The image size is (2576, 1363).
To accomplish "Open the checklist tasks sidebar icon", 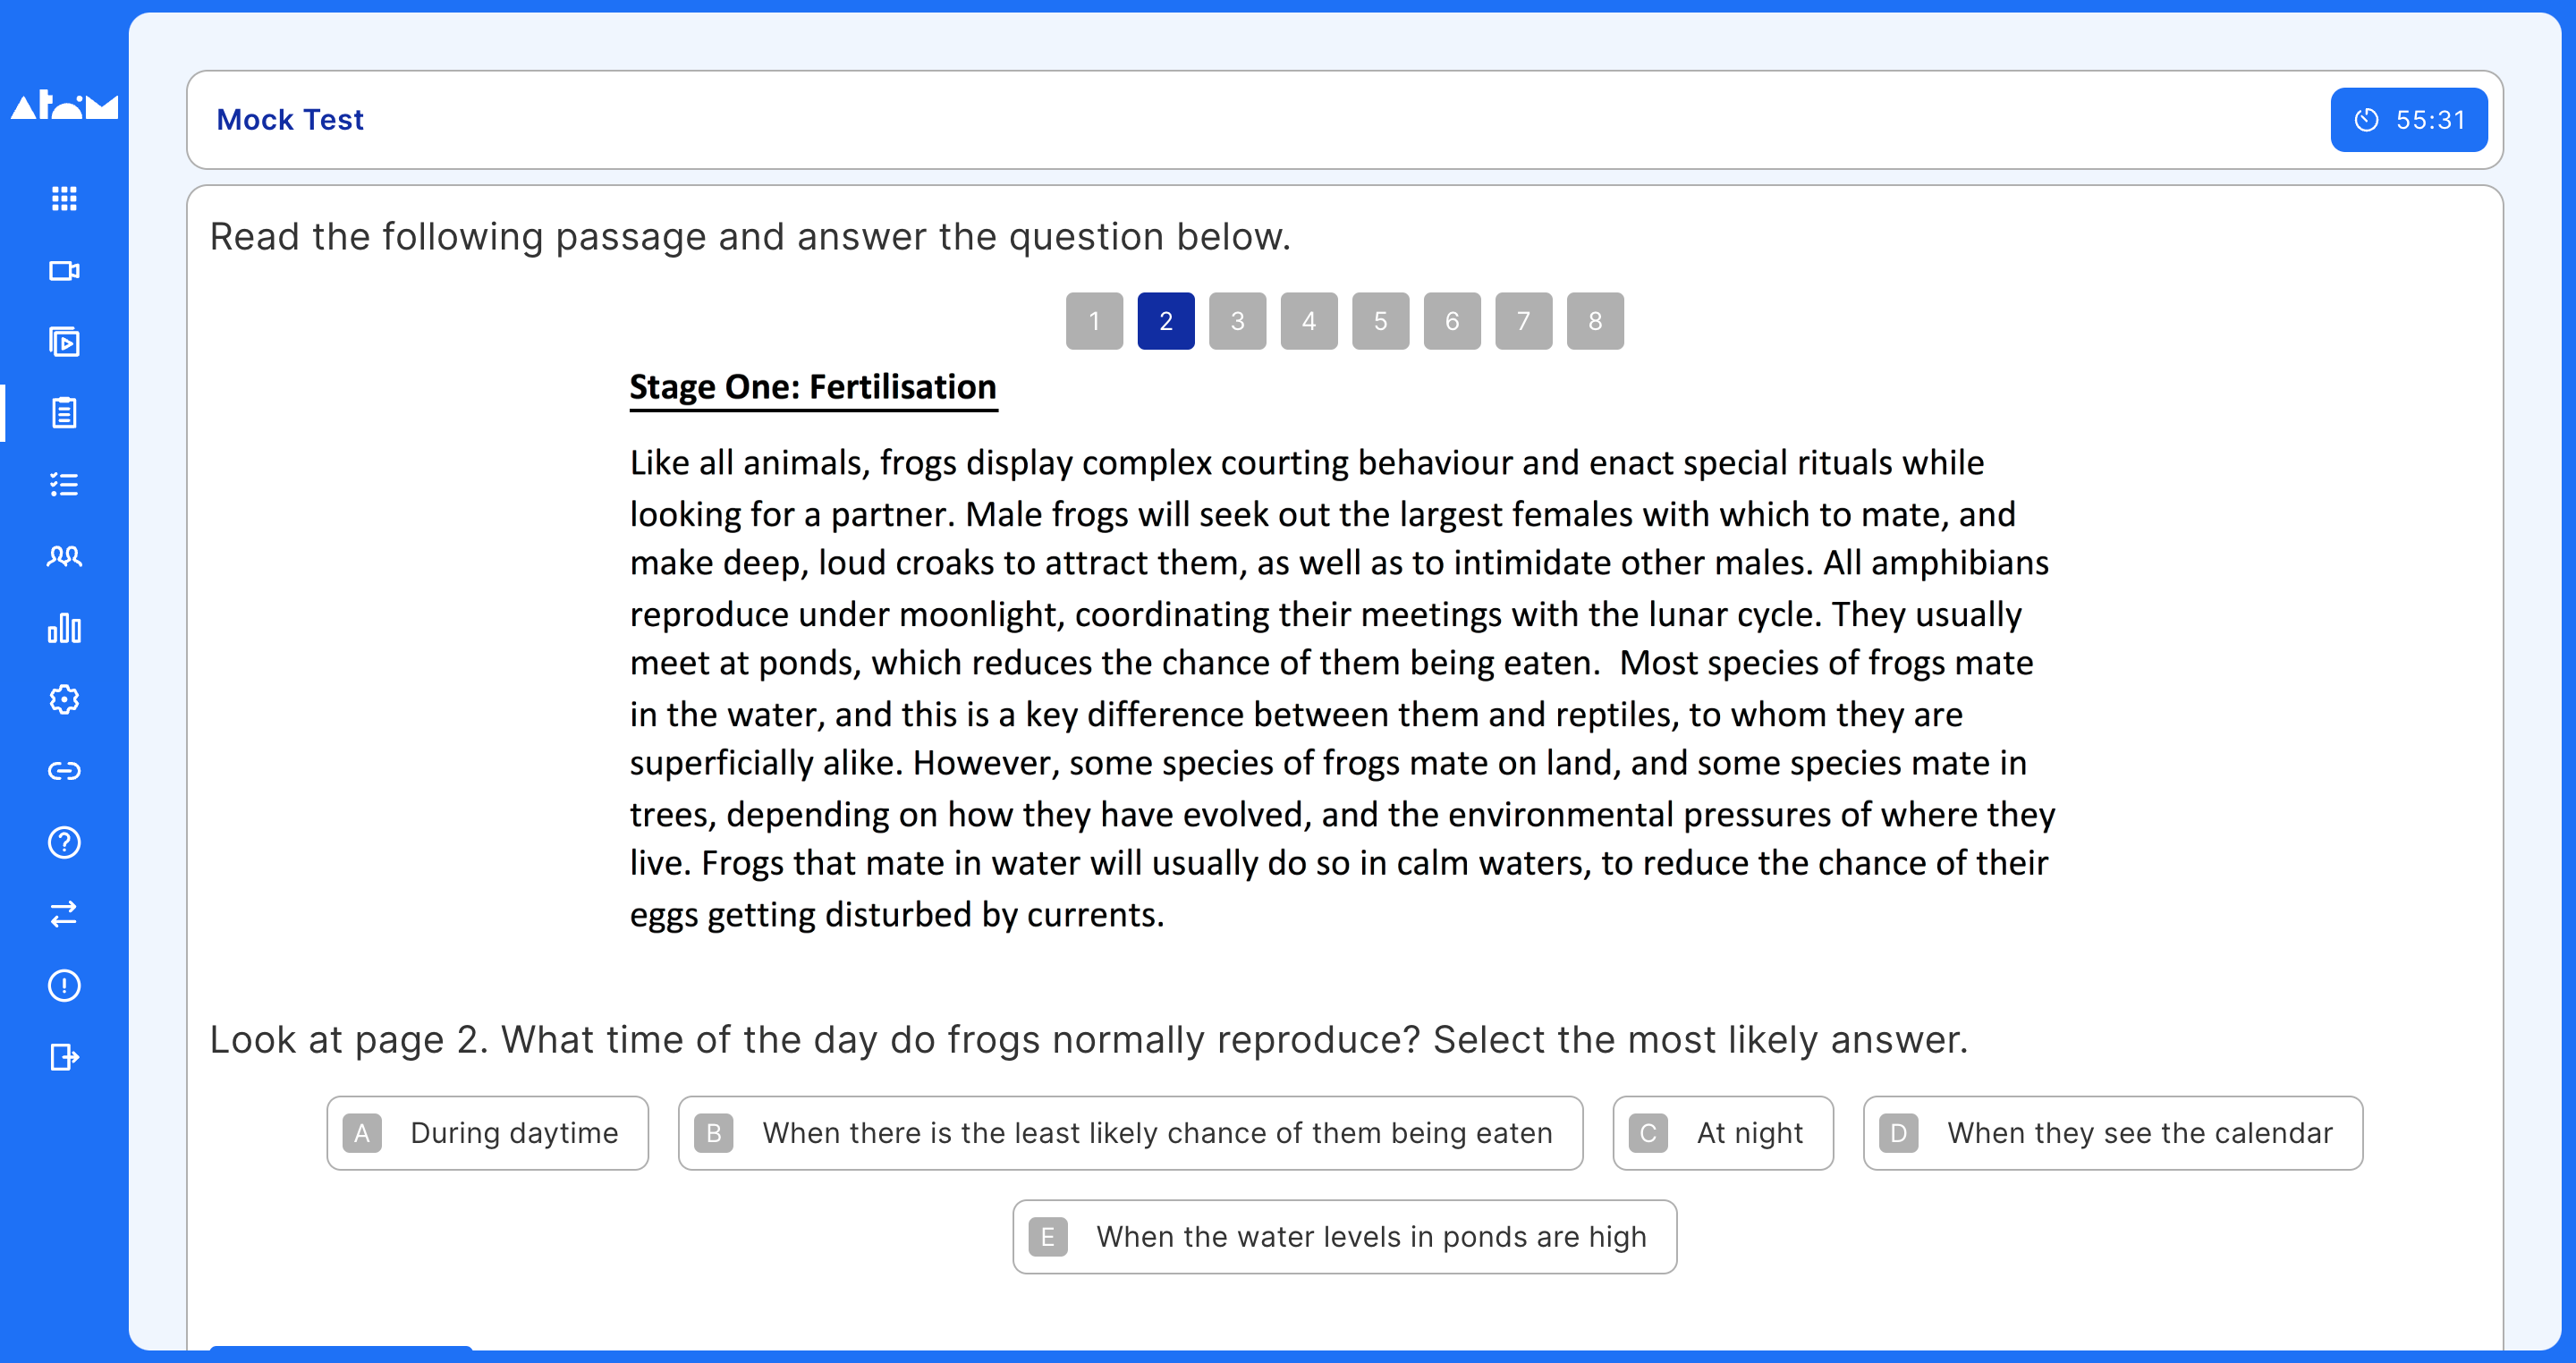I will tap(64, 485).
